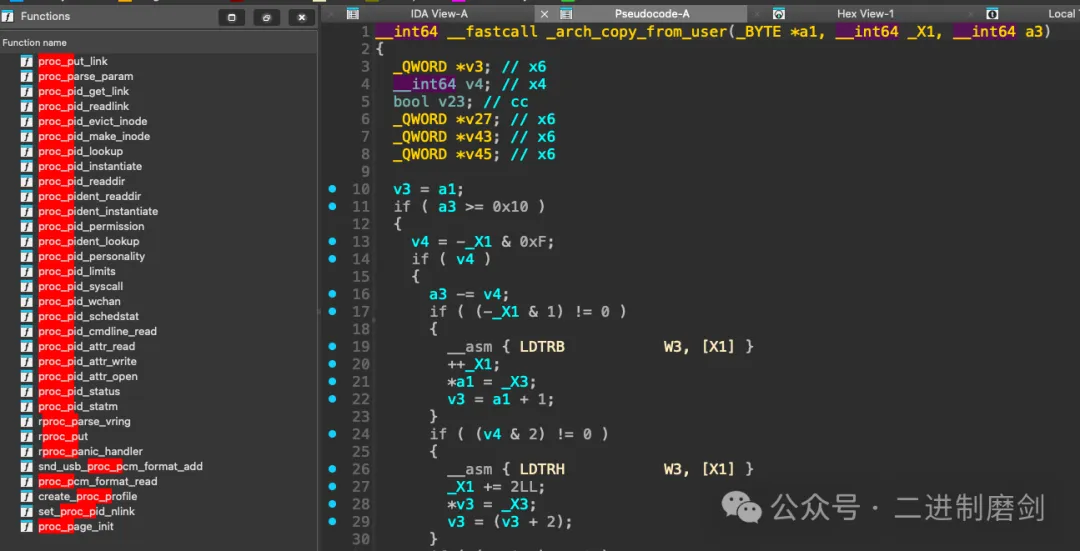
Task: Switch to the IDA View-A tab
Action: pos(439,13)
